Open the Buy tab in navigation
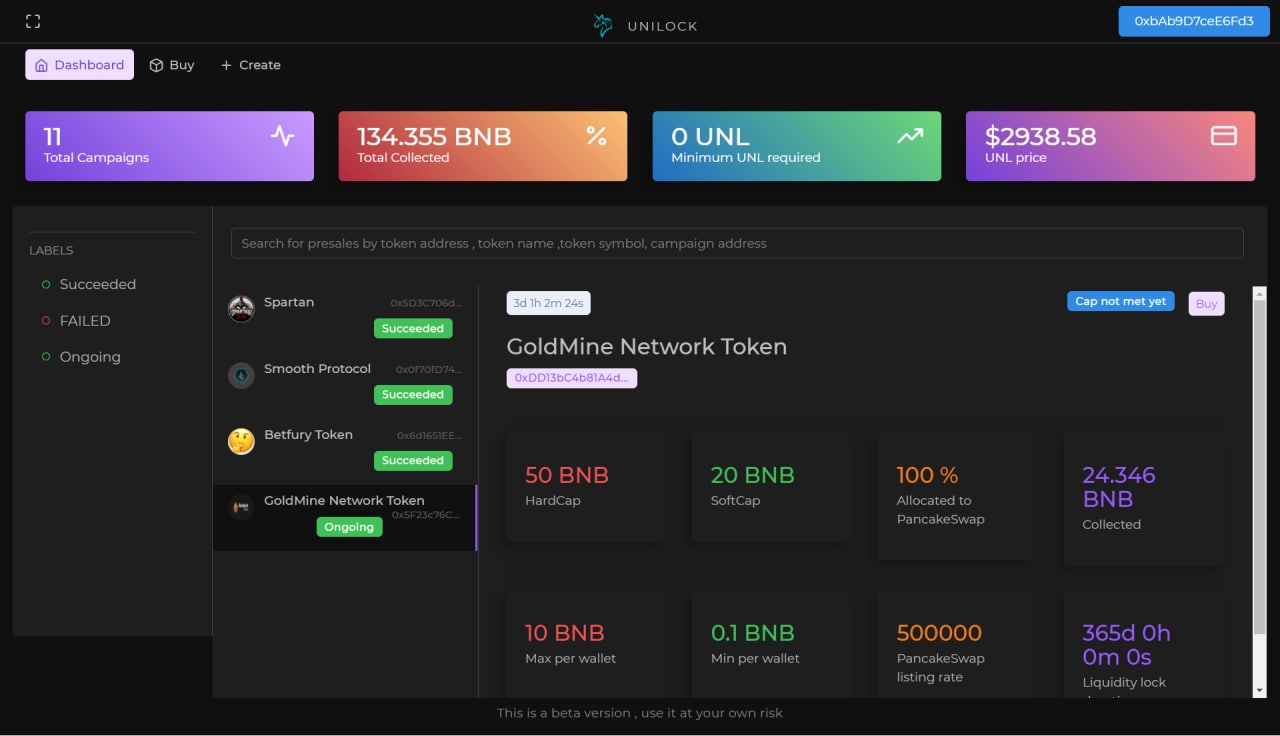 click(x=172, y=65)
